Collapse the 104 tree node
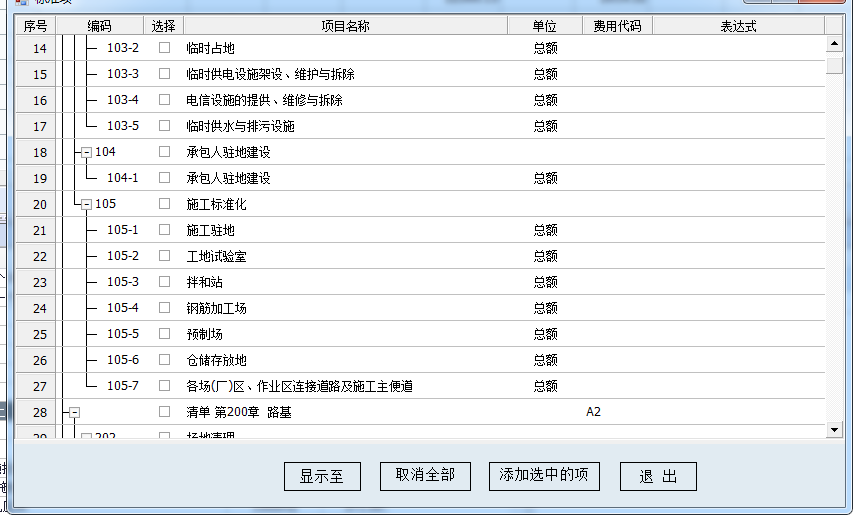 point(86,153)
